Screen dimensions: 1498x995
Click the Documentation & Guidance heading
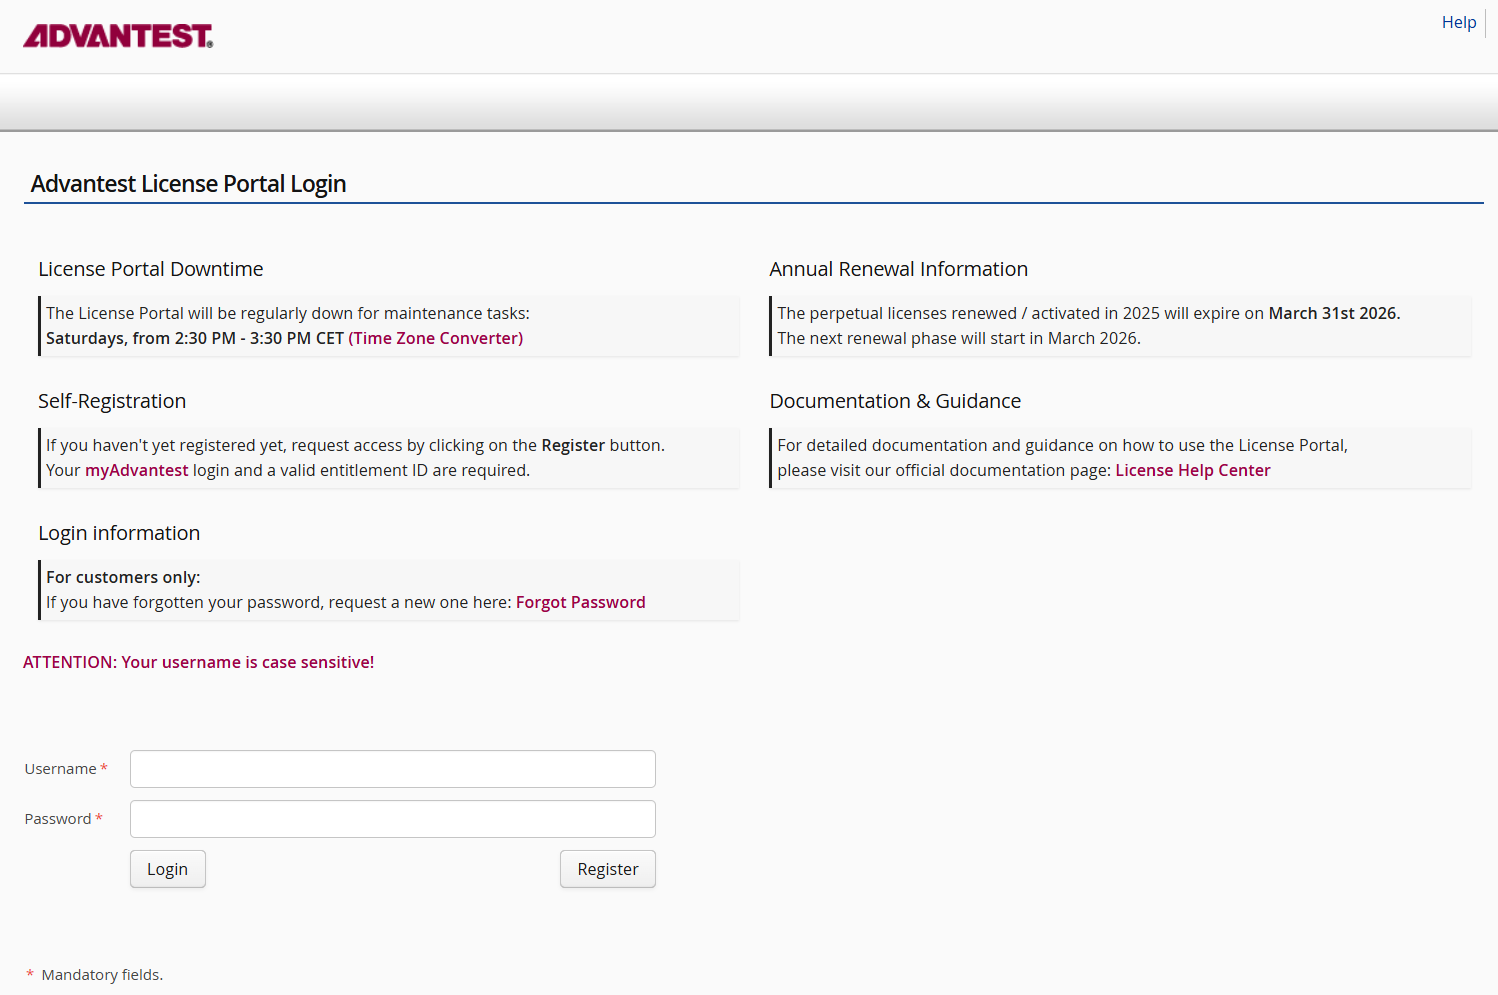(895, 401)
